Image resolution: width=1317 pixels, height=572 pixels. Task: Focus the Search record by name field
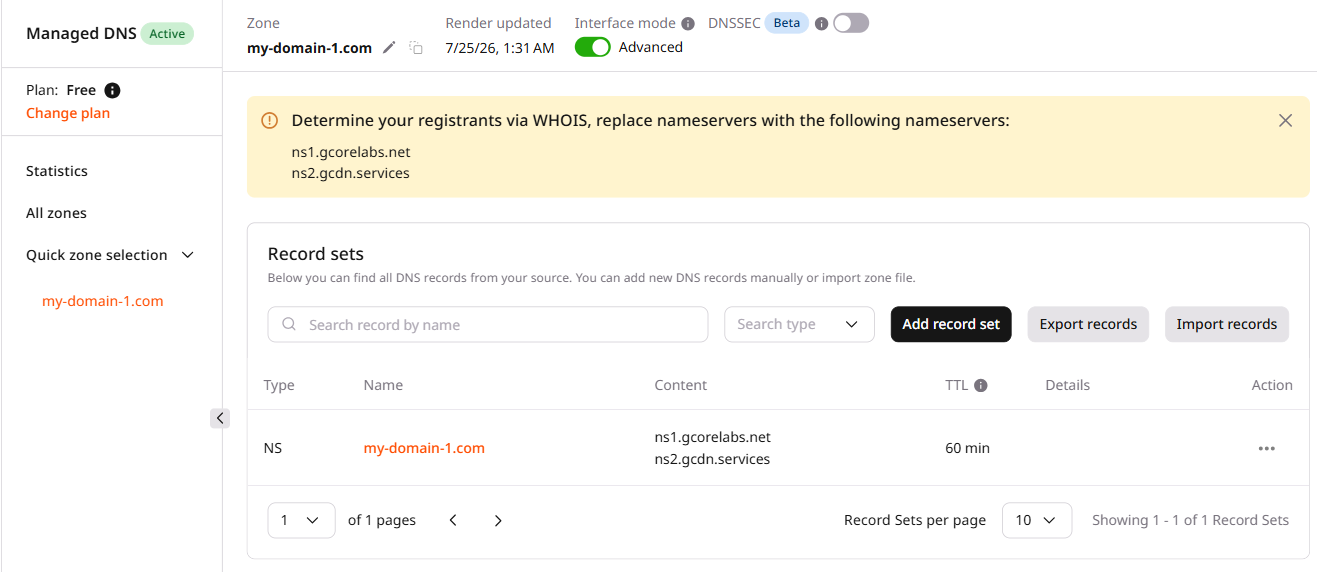pyautogui.click(x=488, y=324)
